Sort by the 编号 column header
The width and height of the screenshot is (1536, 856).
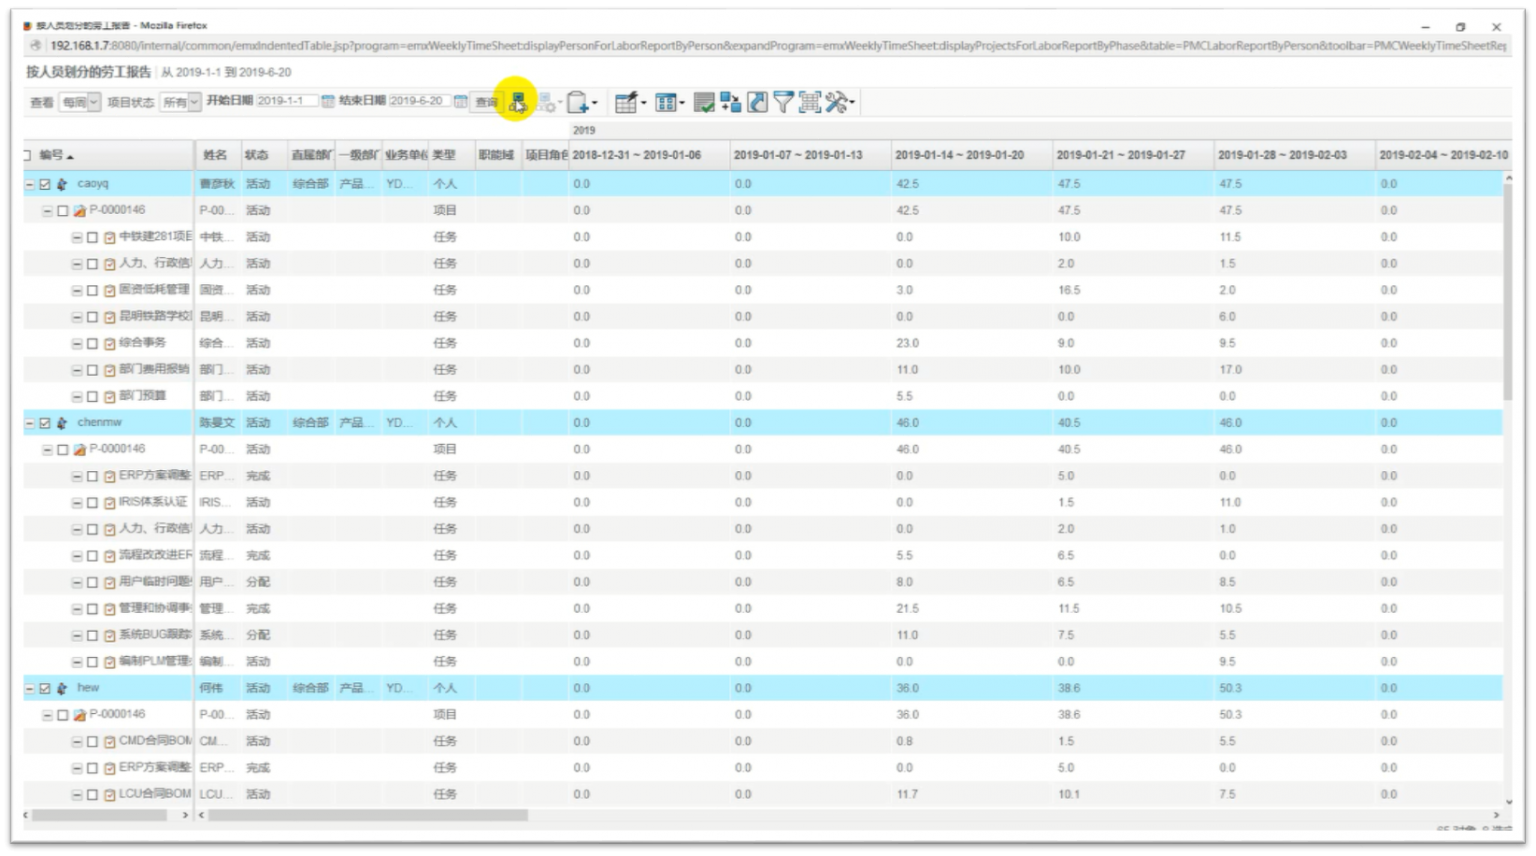tap(55, 155)
